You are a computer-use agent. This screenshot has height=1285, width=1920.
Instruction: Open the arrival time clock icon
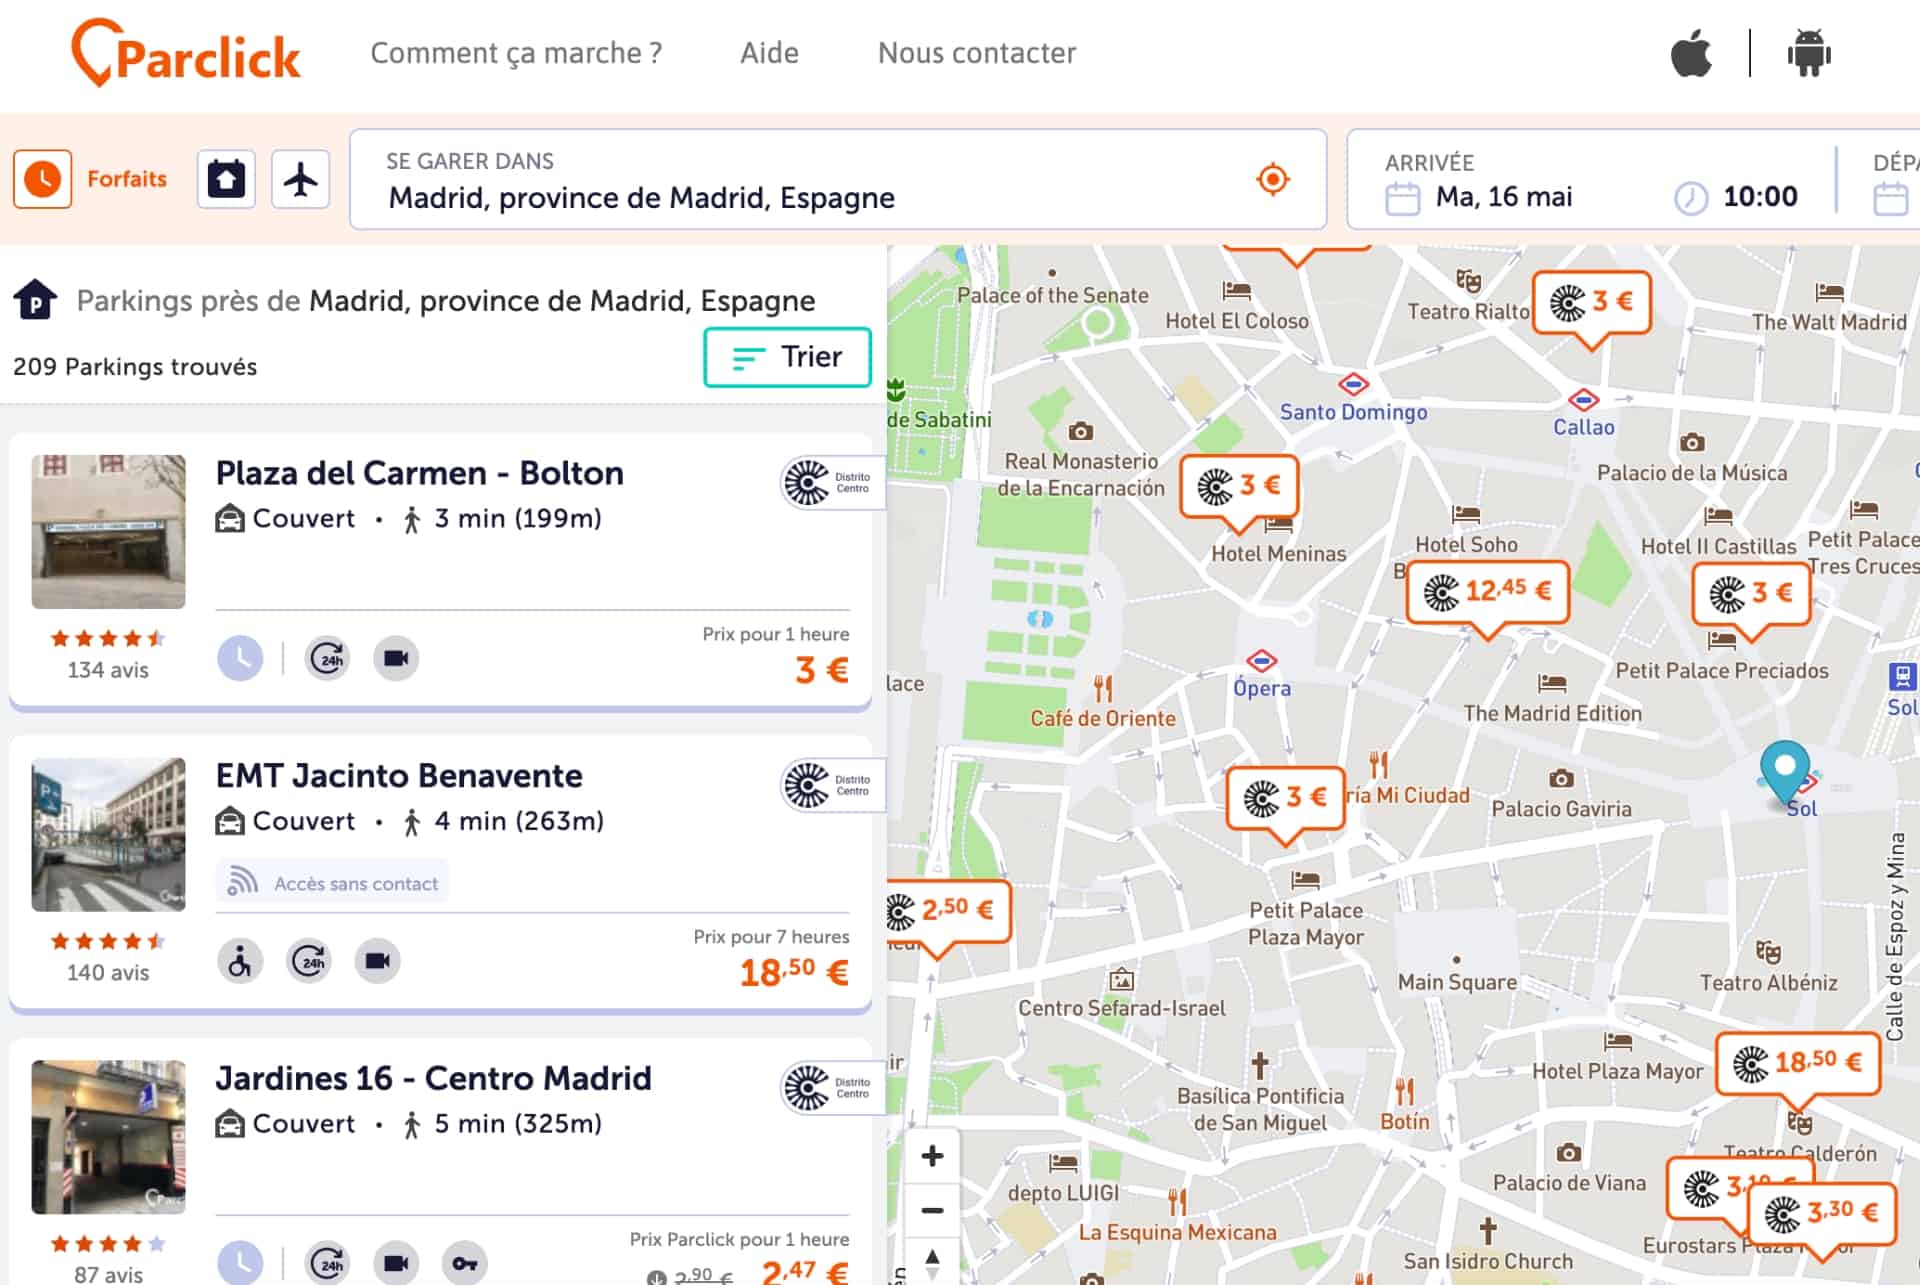(1691, 198)
